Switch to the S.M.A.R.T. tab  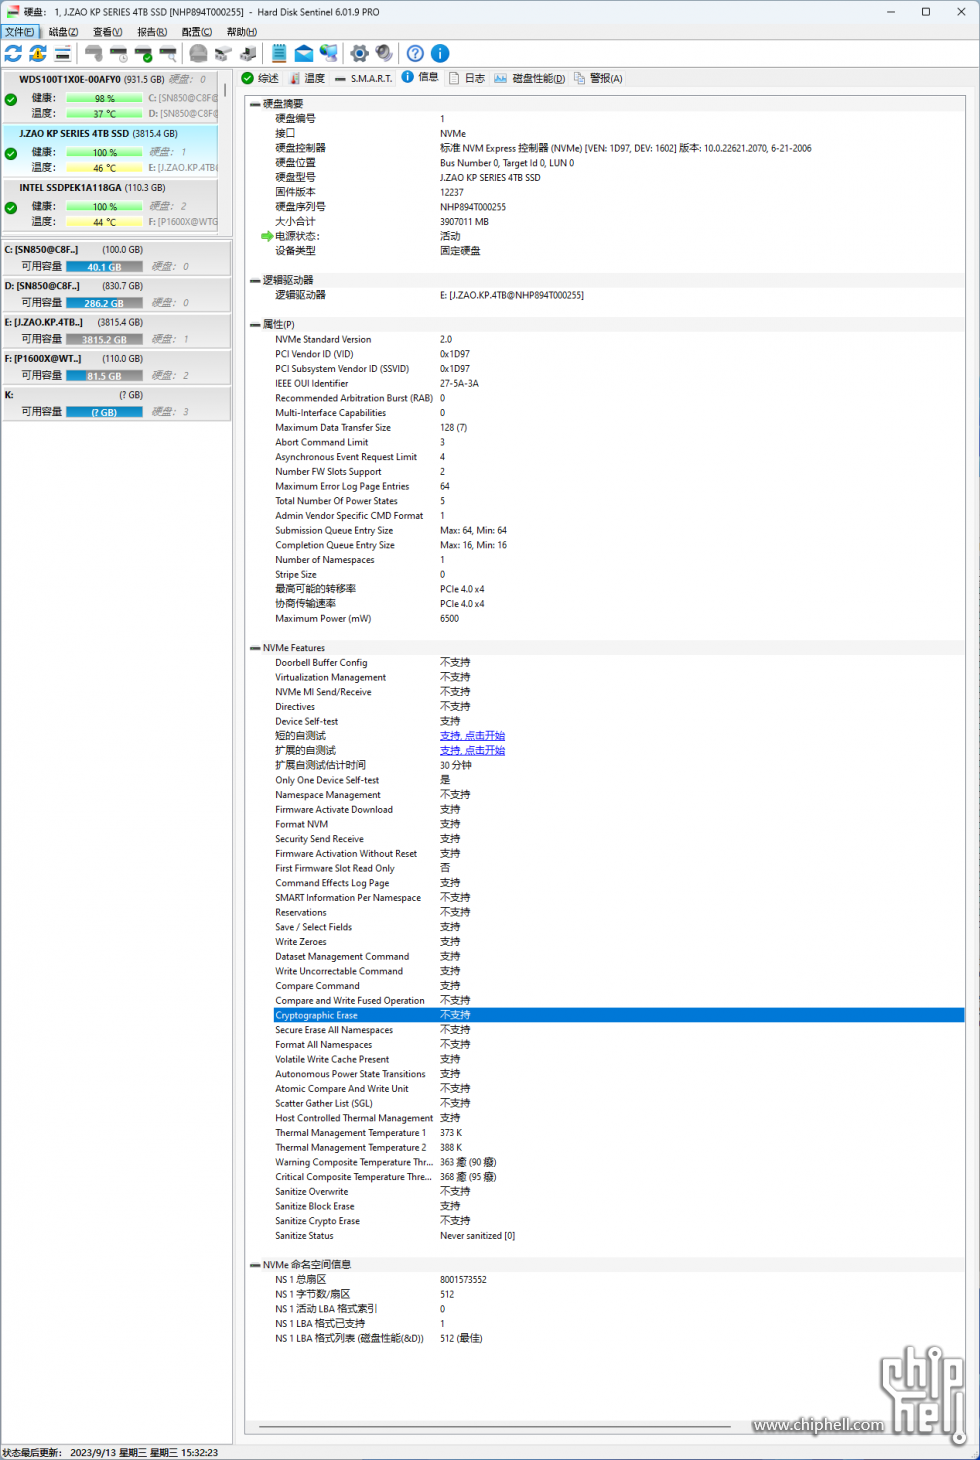point(364,78)
